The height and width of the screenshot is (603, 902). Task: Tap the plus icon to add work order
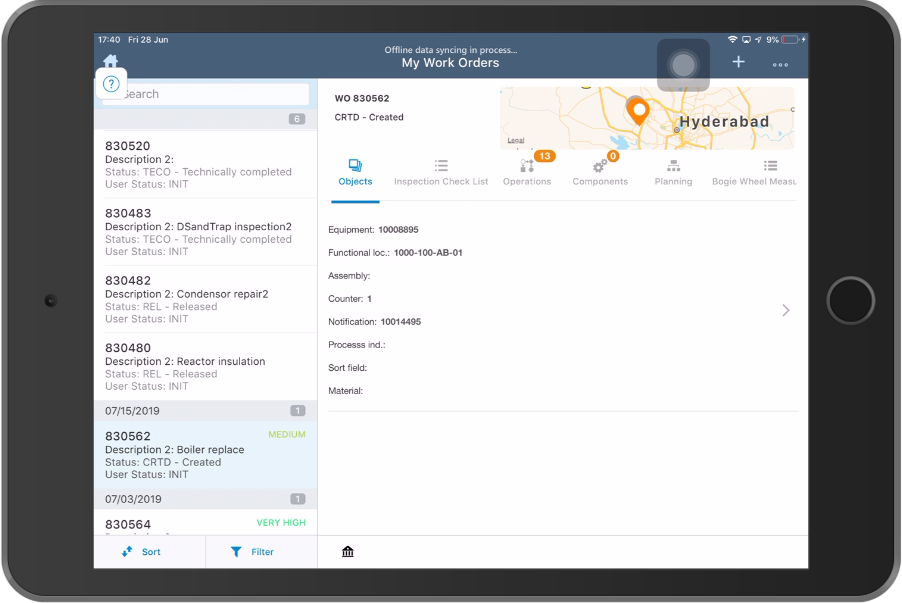coord(738,62)
